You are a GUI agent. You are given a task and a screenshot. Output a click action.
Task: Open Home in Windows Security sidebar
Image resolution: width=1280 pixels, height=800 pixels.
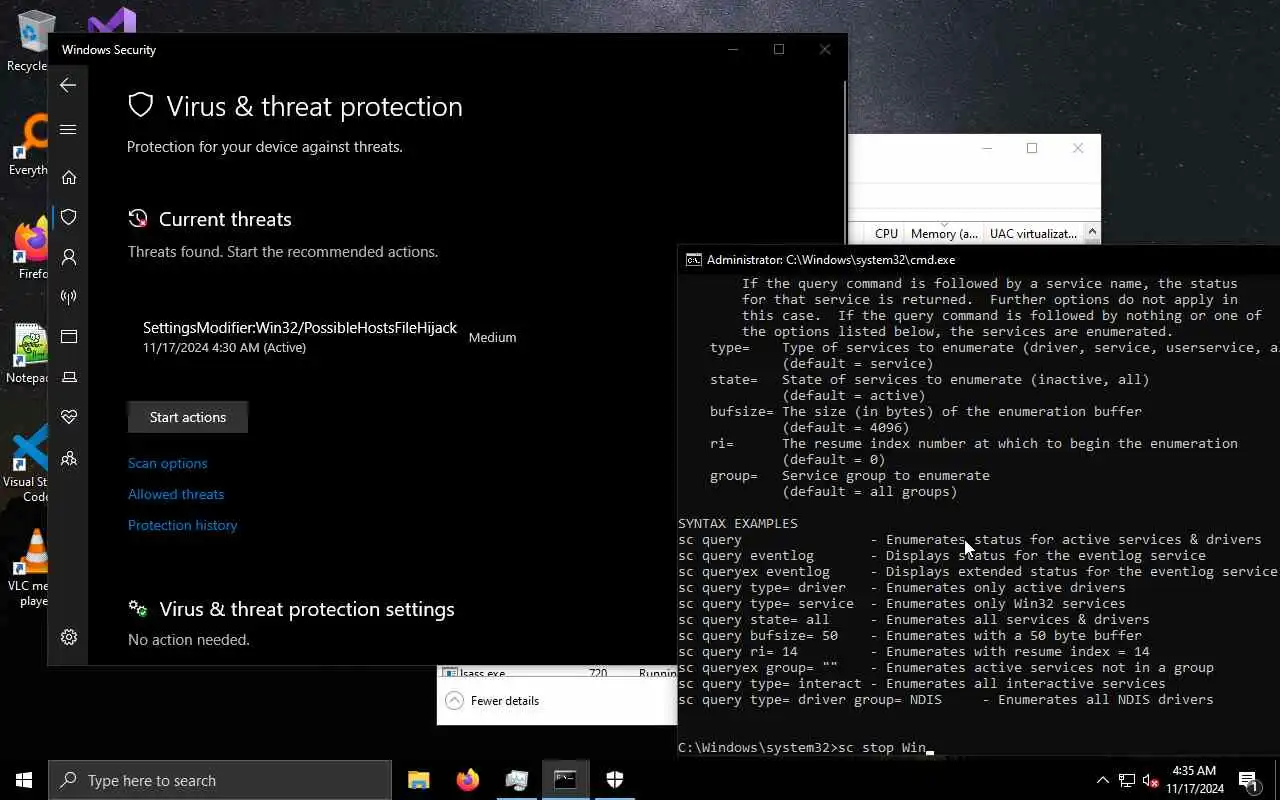[x=69, y=177]
